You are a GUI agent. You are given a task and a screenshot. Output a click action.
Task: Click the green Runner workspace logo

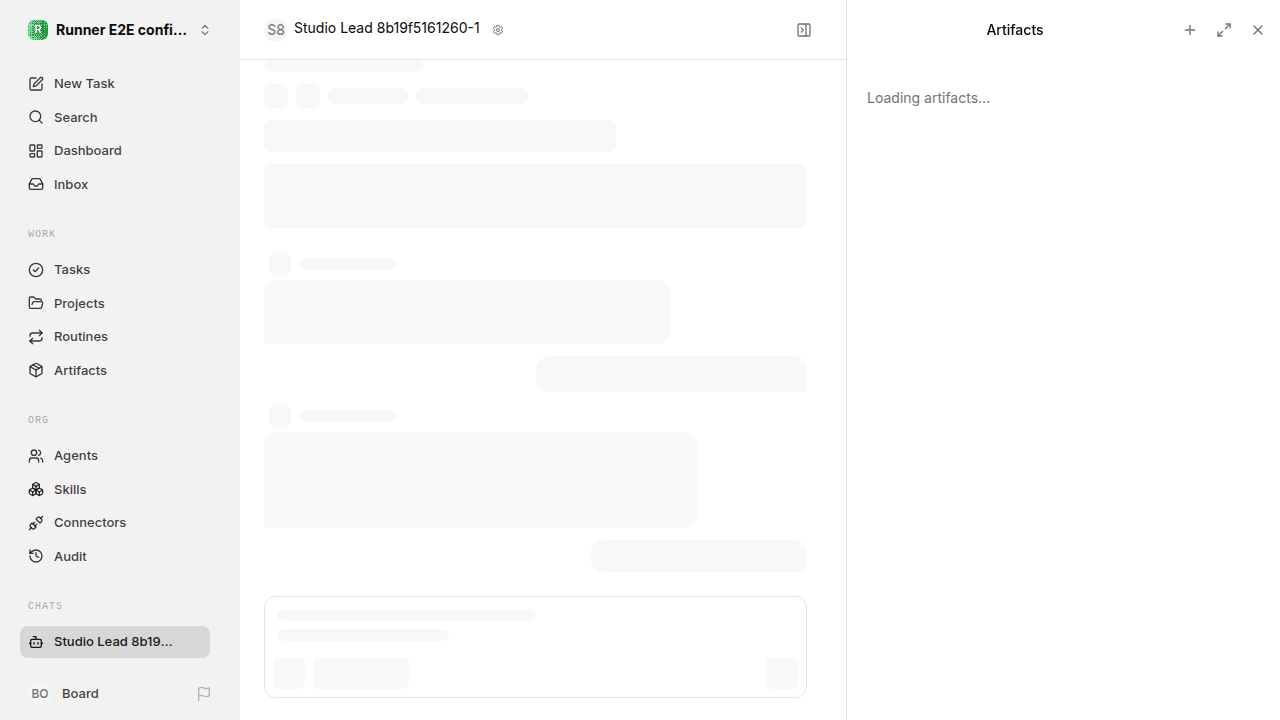tap(38, 30)
